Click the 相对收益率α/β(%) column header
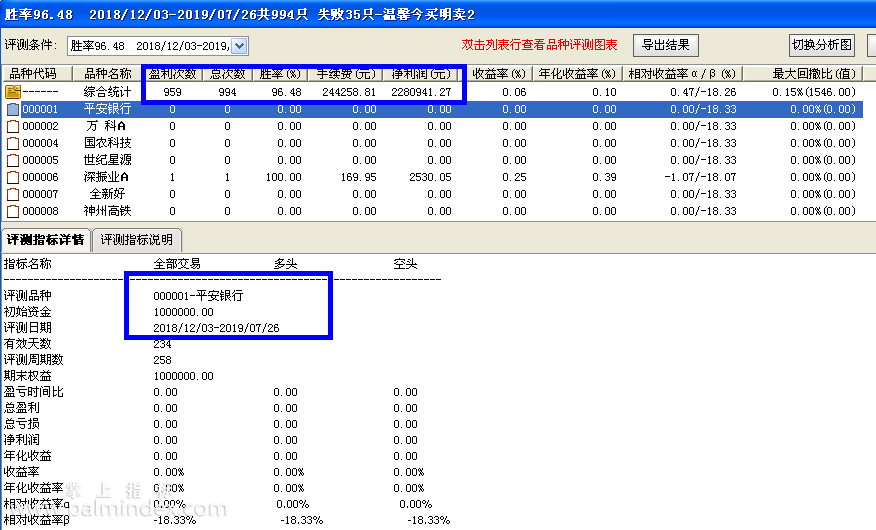 tap(682, 74)
